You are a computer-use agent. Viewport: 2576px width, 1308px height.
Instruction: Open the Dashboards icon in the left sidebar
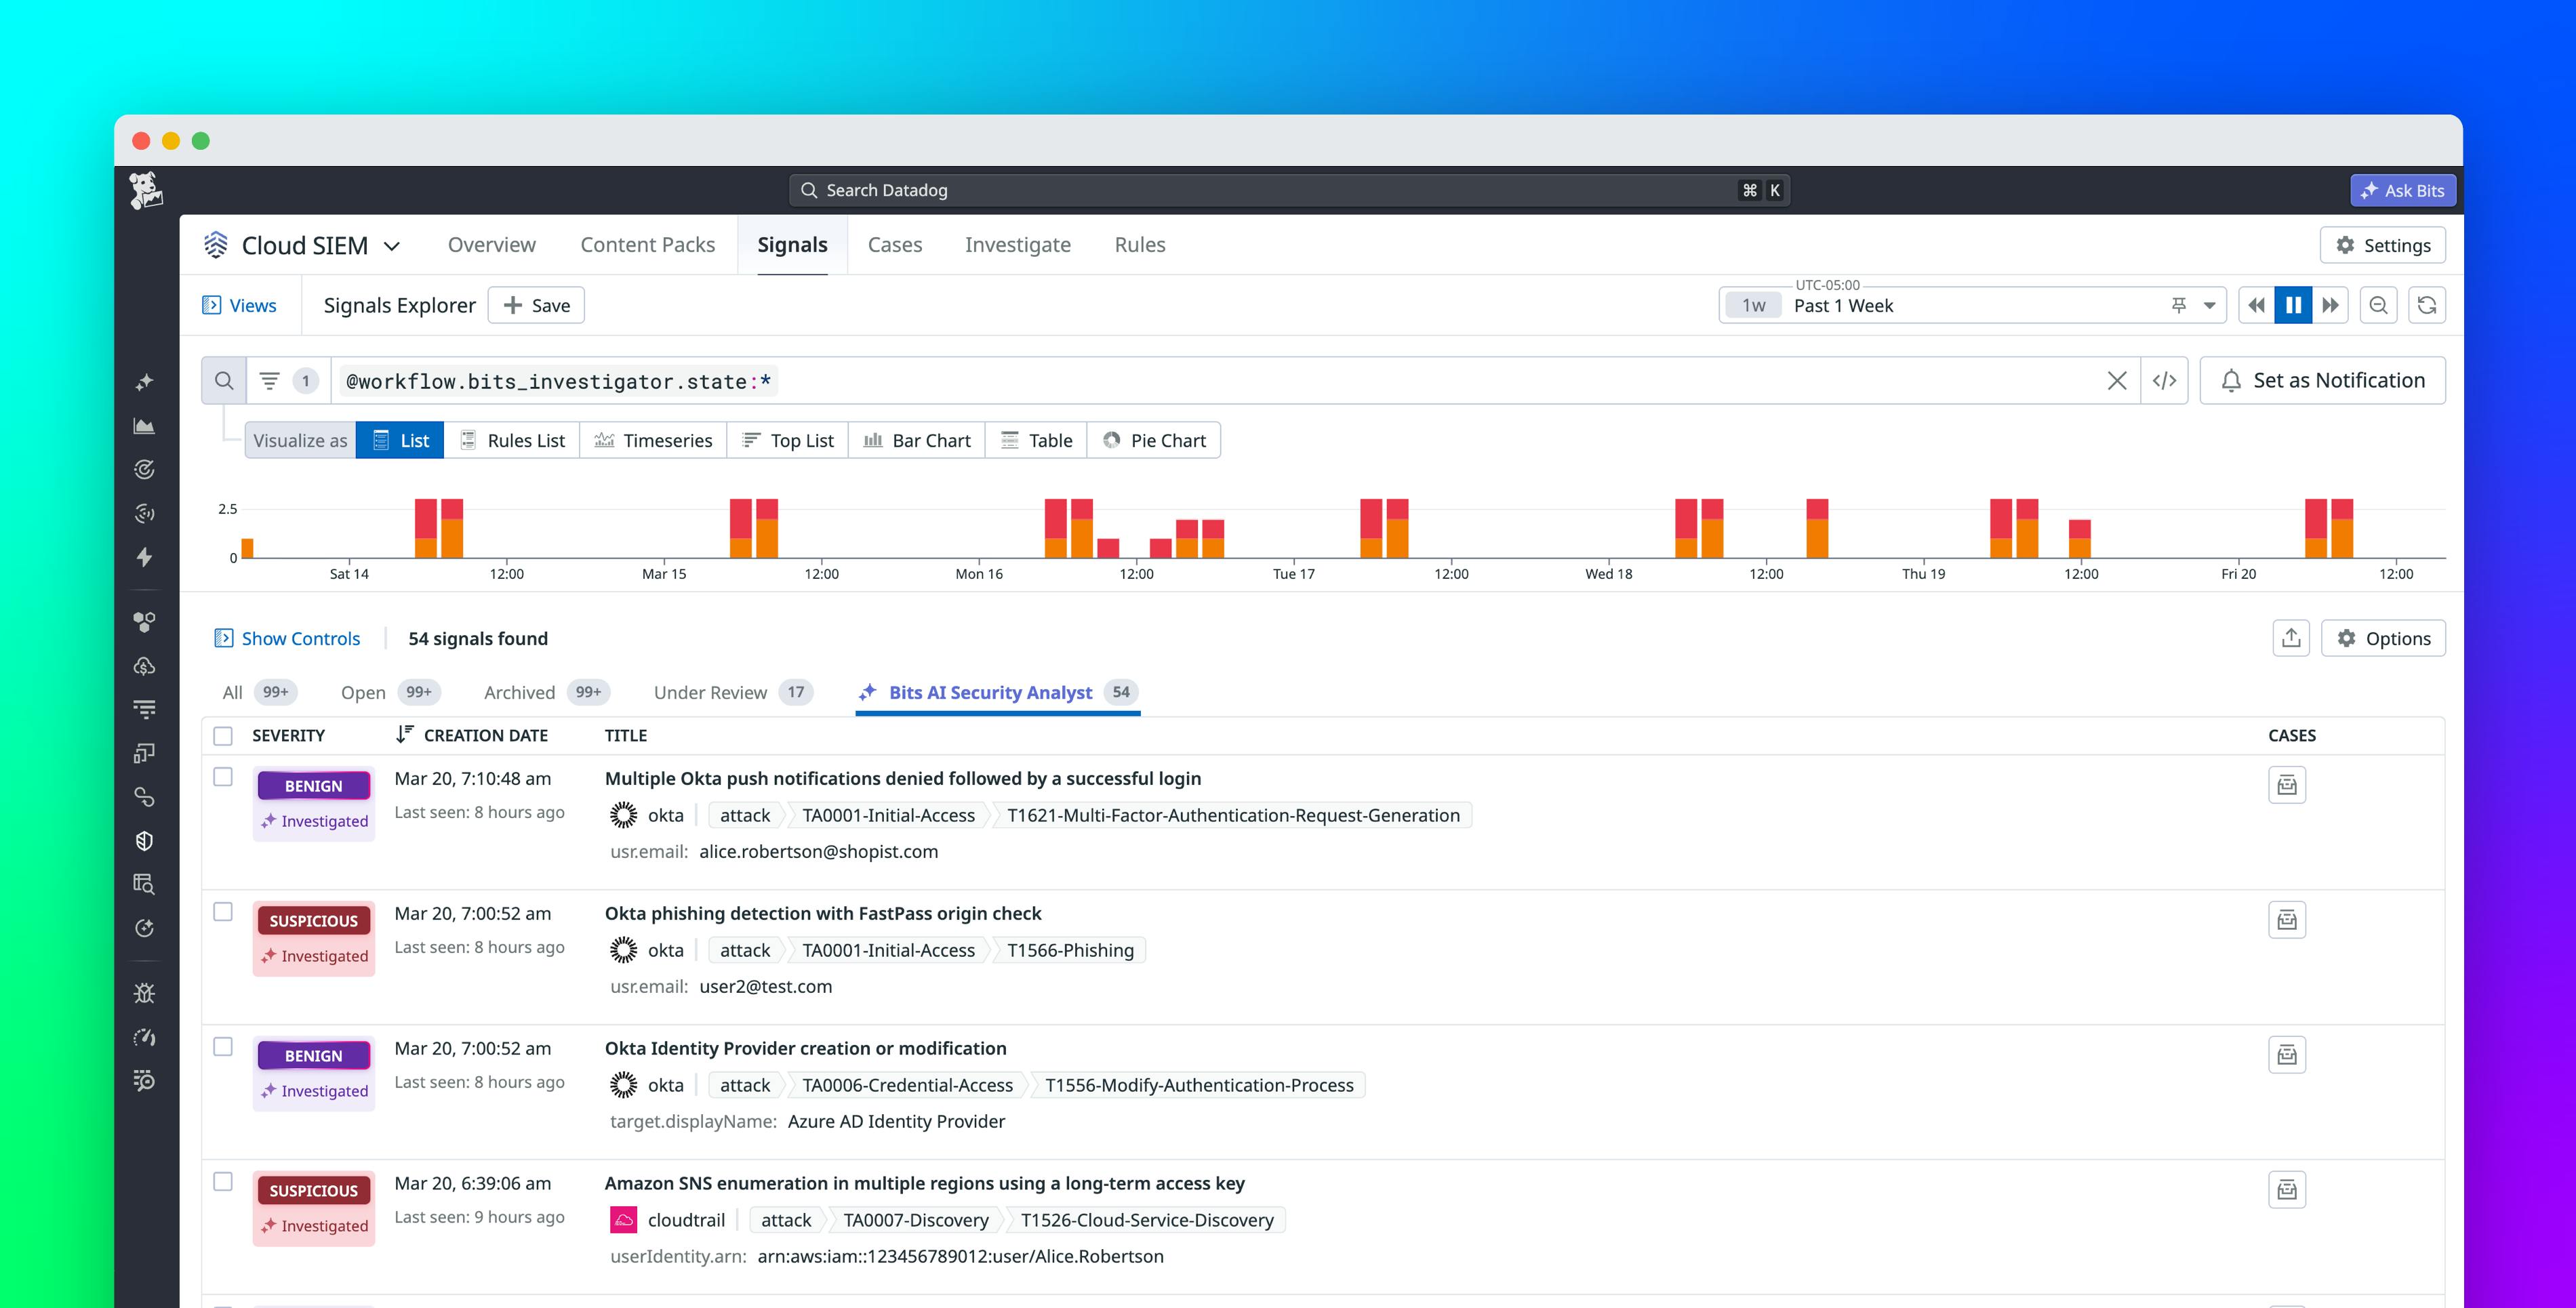144,425
